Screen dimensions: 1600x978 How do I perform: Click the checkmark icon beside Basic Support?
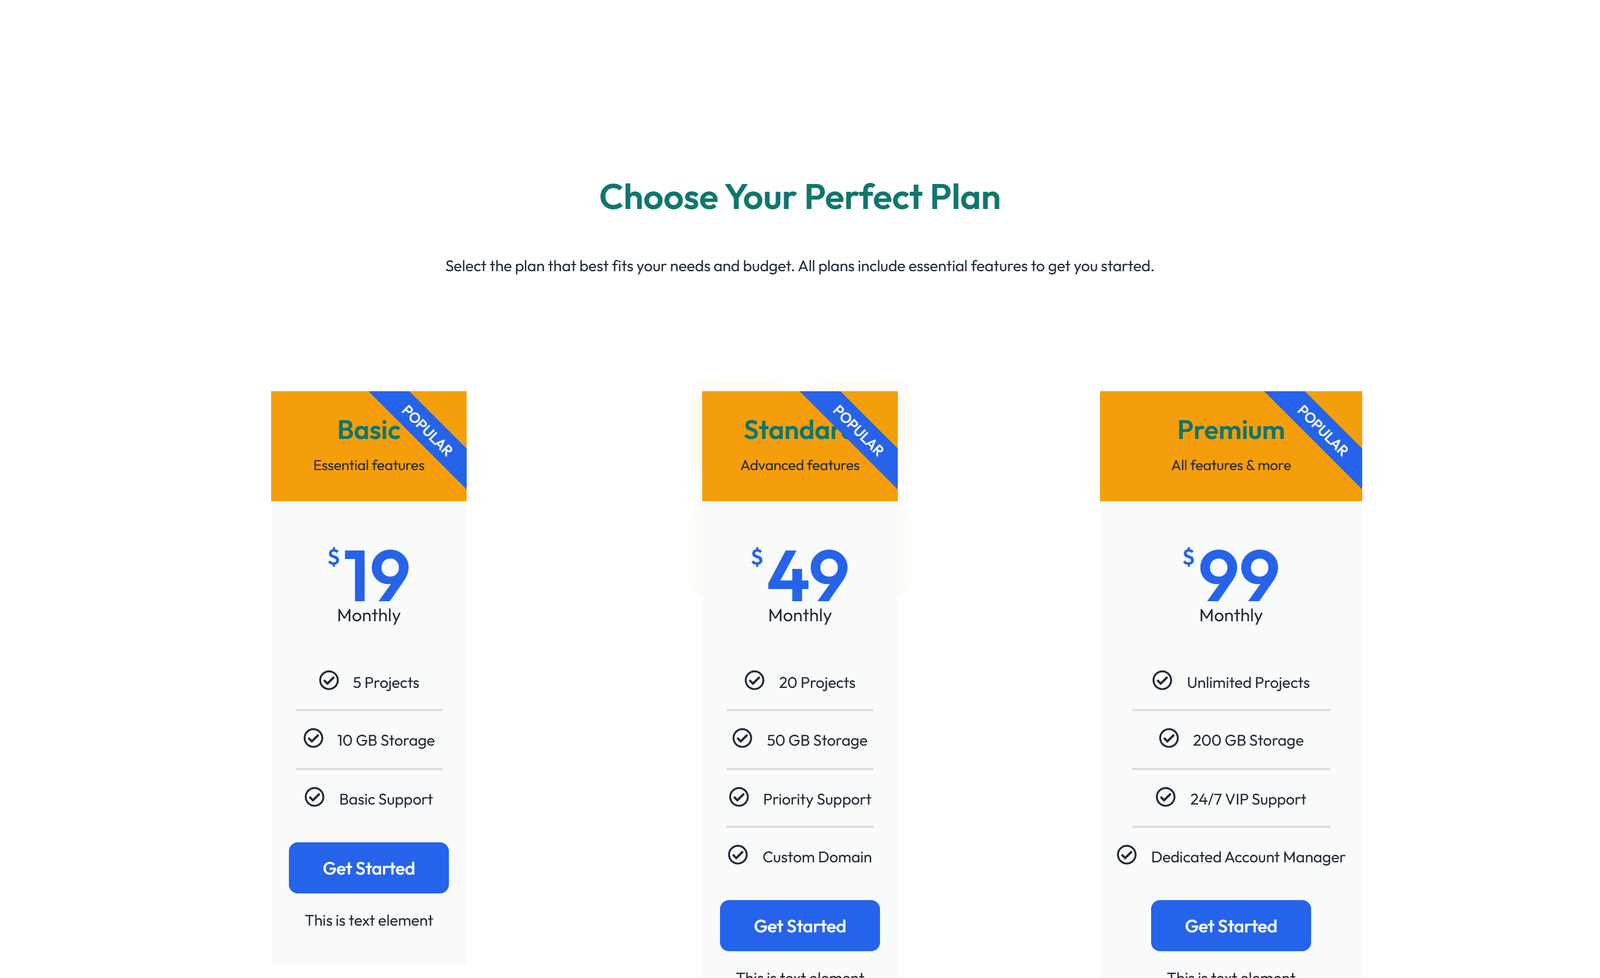314,798
